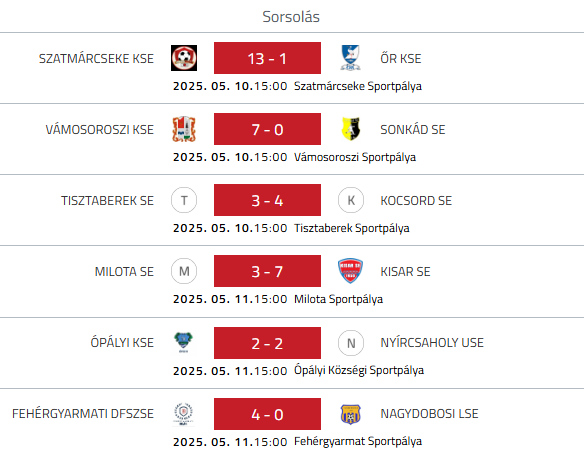Open the 13 - 1 match result

pyautogui.click(x=267, y=58)
